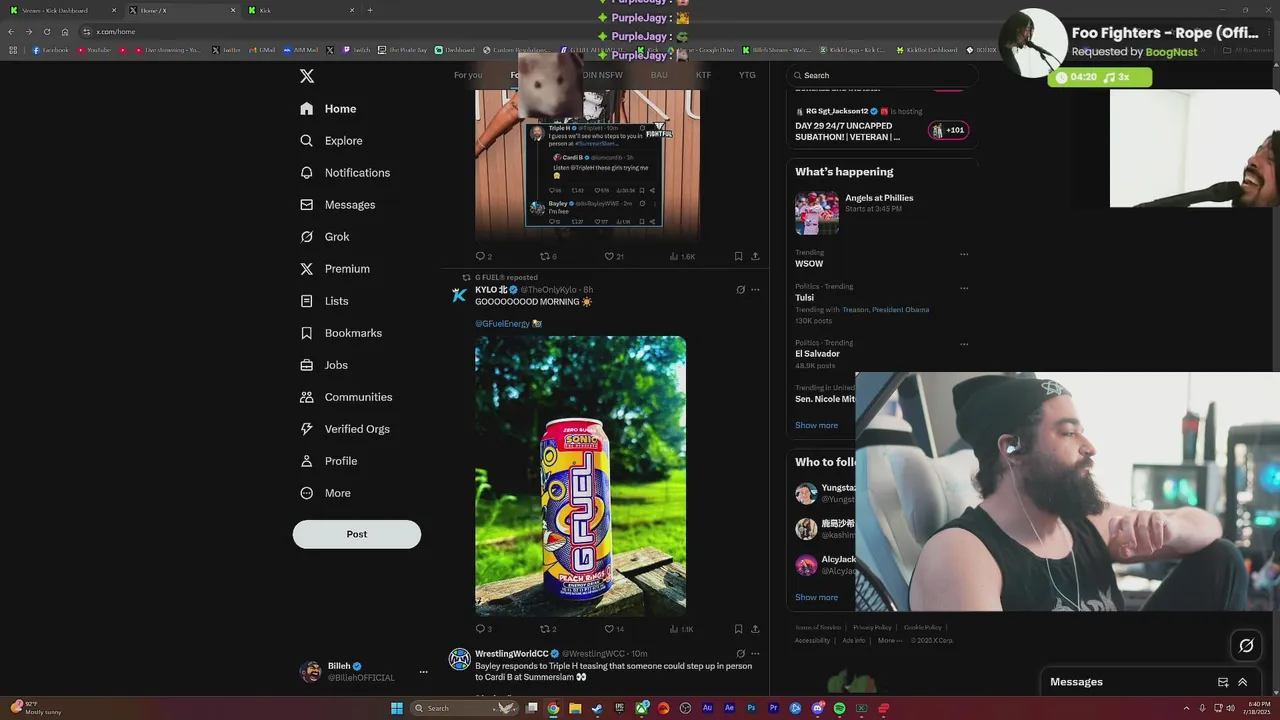Show hidden system tray icons
The height and width of the screenshot is (720, 1280).
tap(1187, 708)
